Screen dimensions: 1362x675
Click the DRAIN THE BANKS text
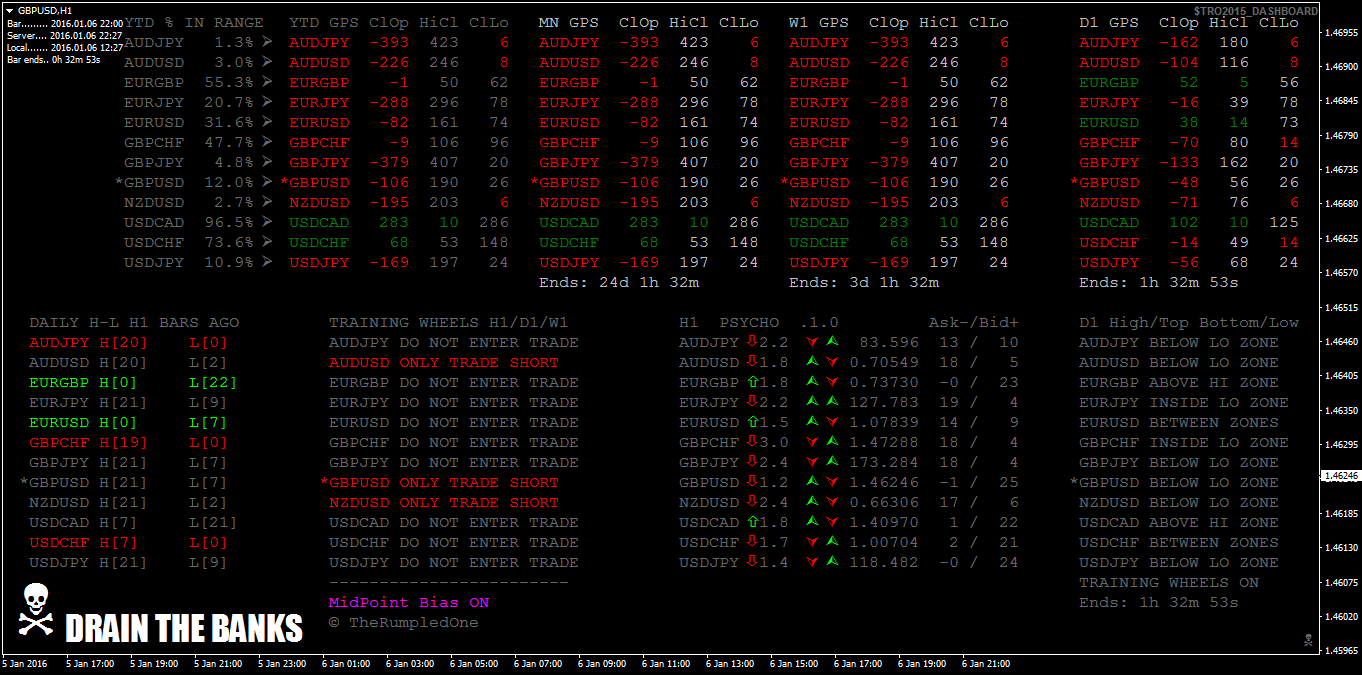click(x=184, y=629)
